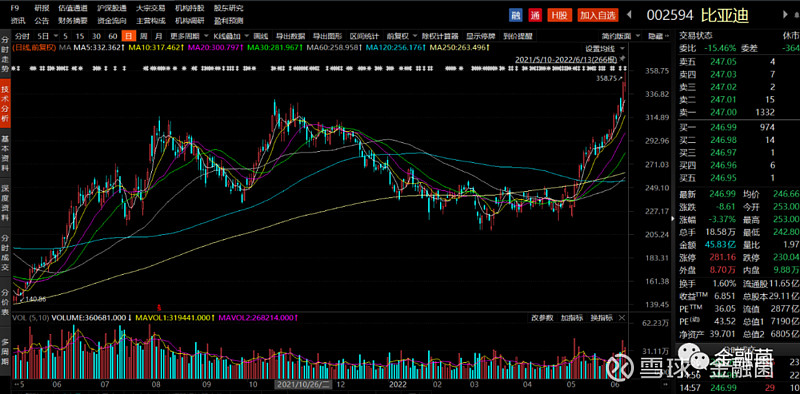The height and width of the screenshot is (394, 800).
Task: Click the date range 2021/5/10-2022/6/13 link
Action: tap(565, 59)
